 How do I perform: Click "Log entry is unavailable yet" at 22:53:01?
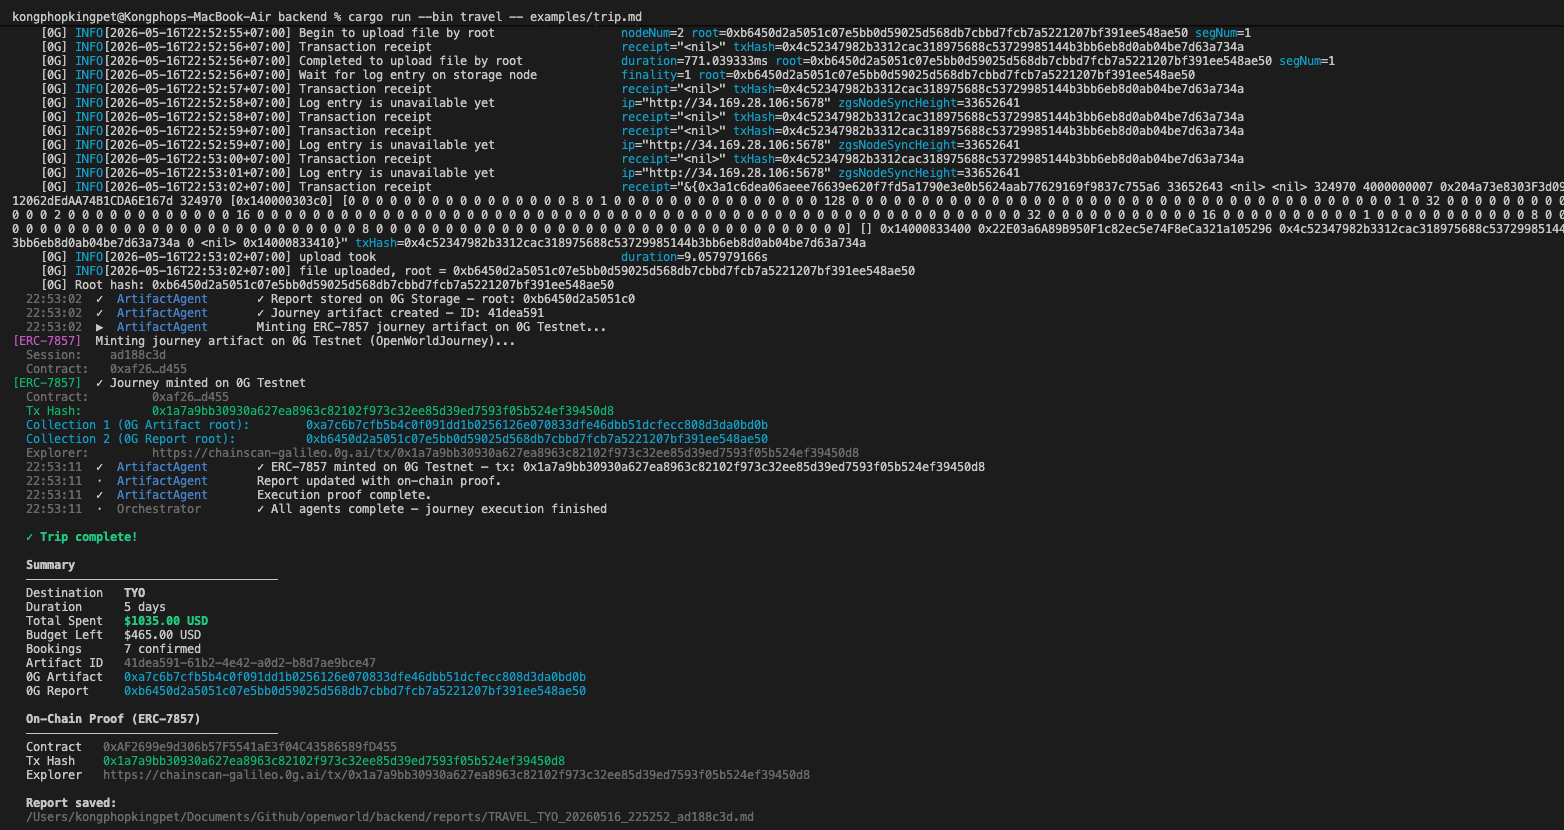[397, 173]
